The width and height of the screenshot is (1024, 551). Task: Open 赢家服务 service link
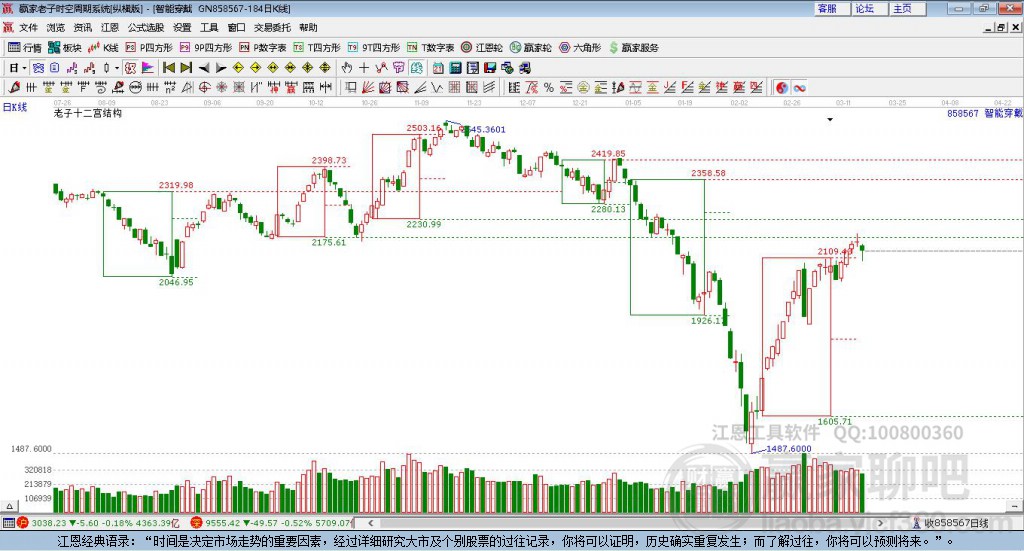(x=633, y=48)
